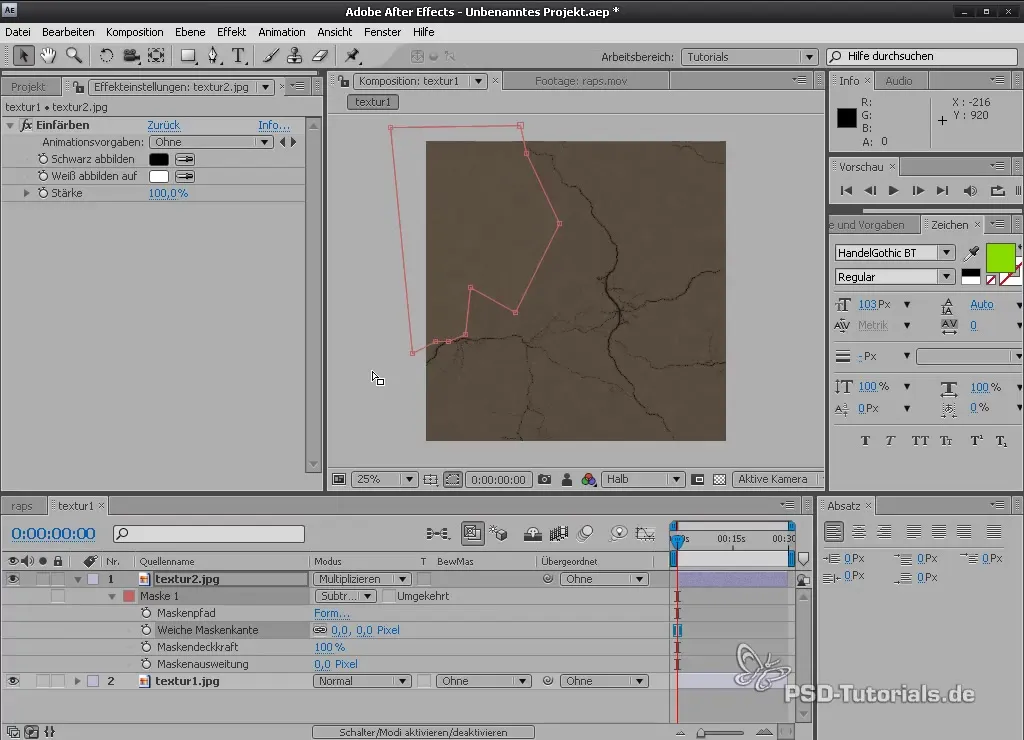Image resolution: width=1024 pixels, height=740 pixels.
Task: Switch to the Projekt tab
Action: tap(29, 87)
